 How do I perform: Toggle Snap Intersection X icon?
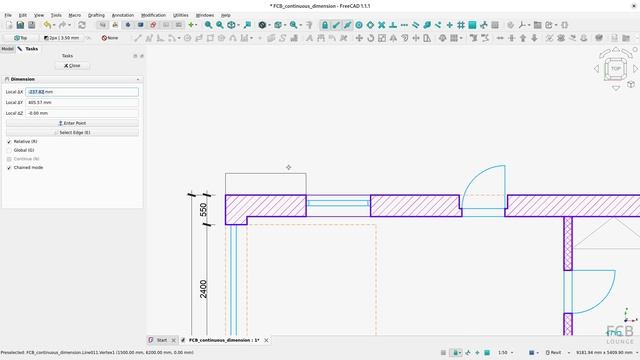[382, 25]
